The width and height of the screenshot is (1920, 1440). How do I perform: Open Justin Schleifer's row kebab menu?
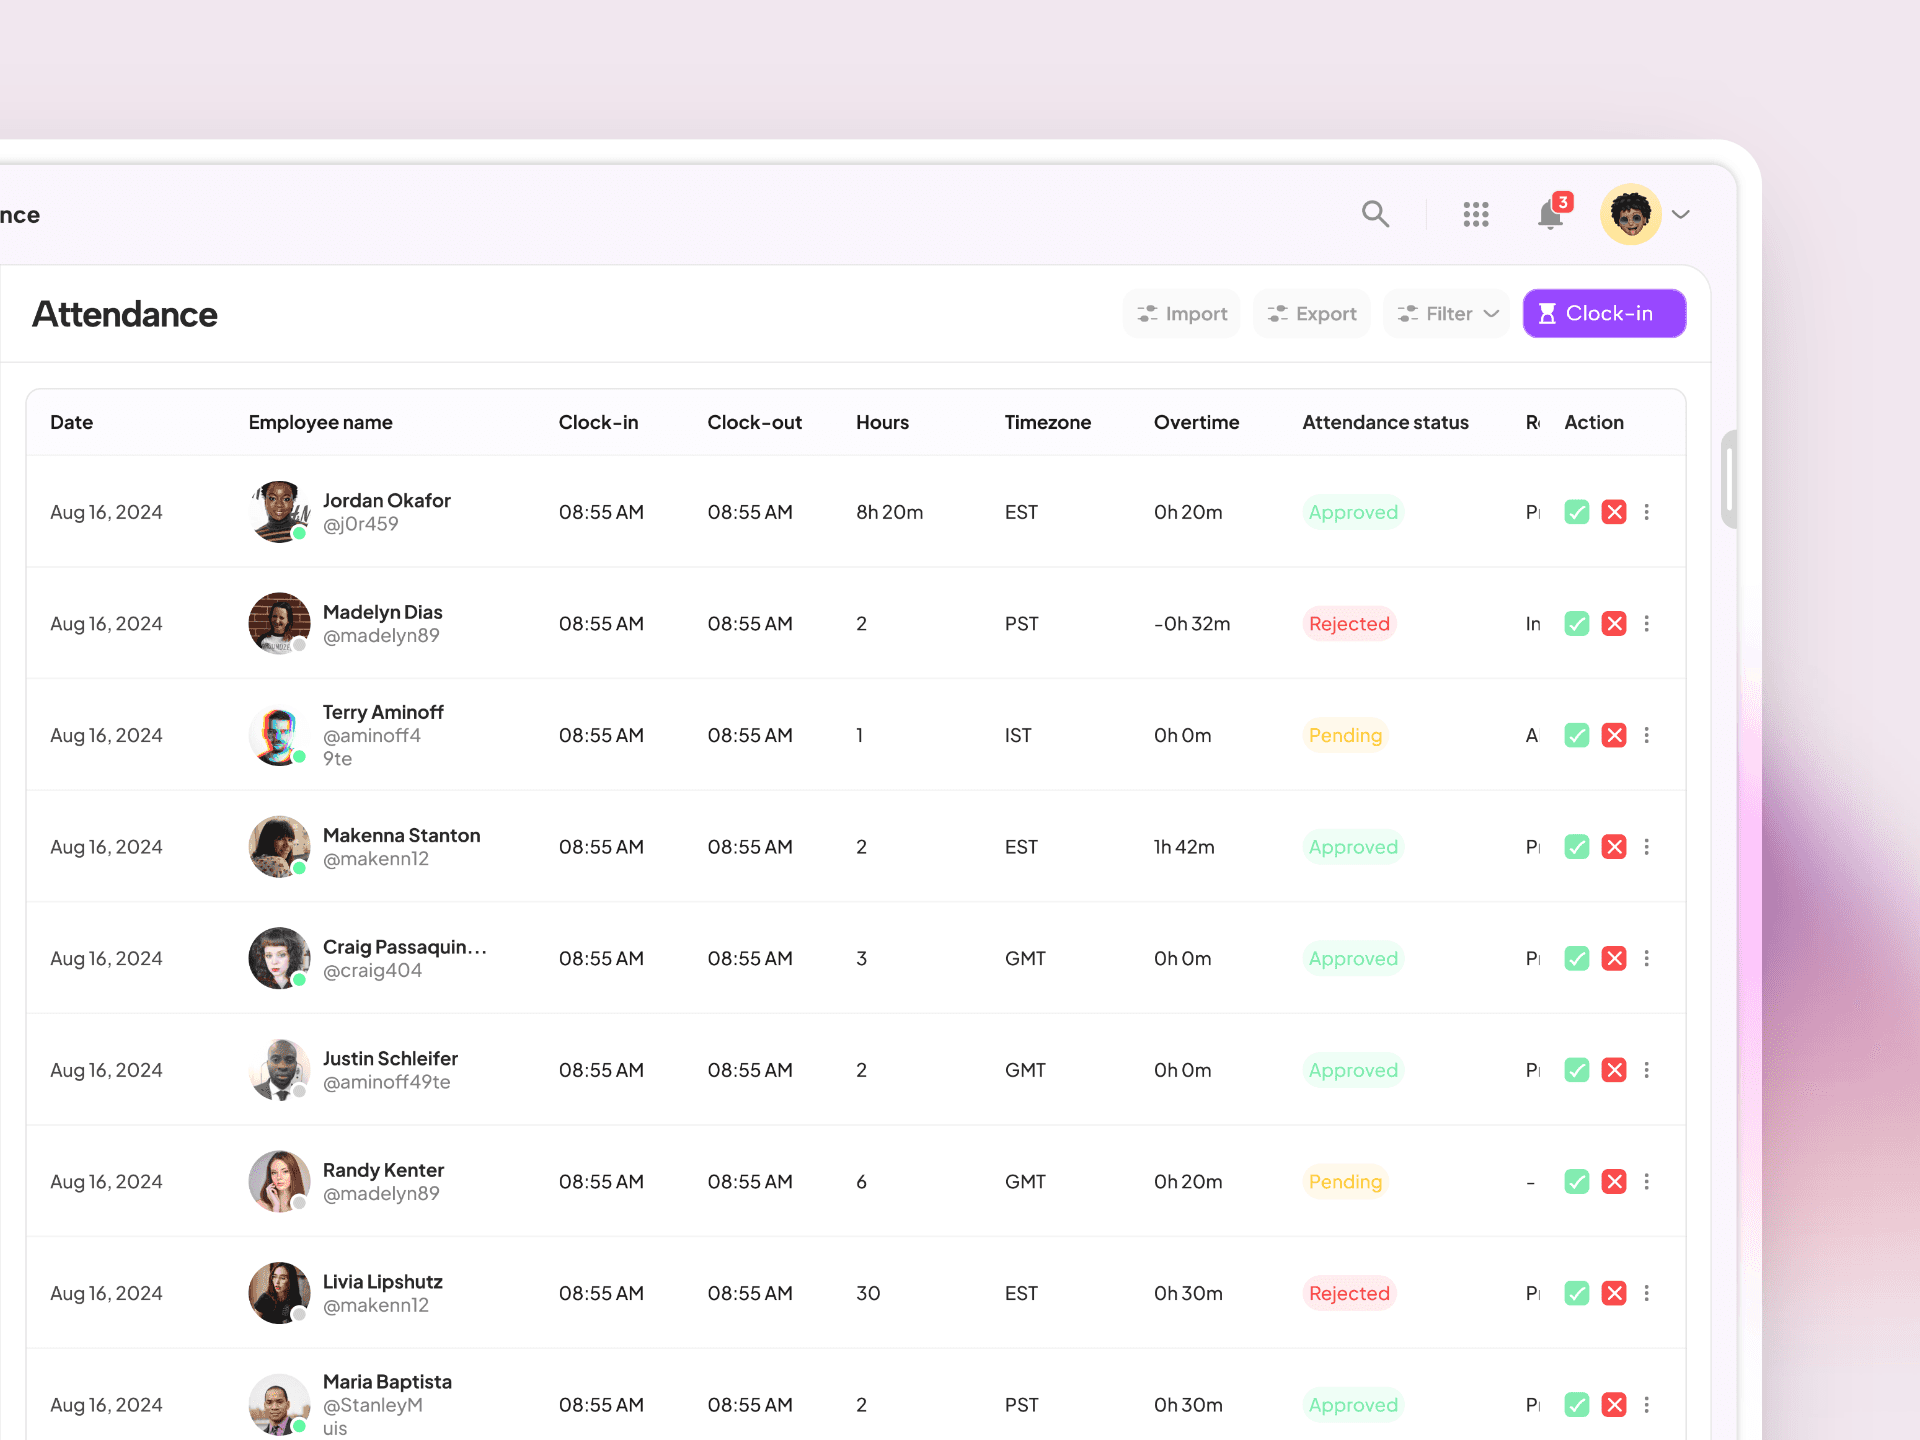1646,1070
